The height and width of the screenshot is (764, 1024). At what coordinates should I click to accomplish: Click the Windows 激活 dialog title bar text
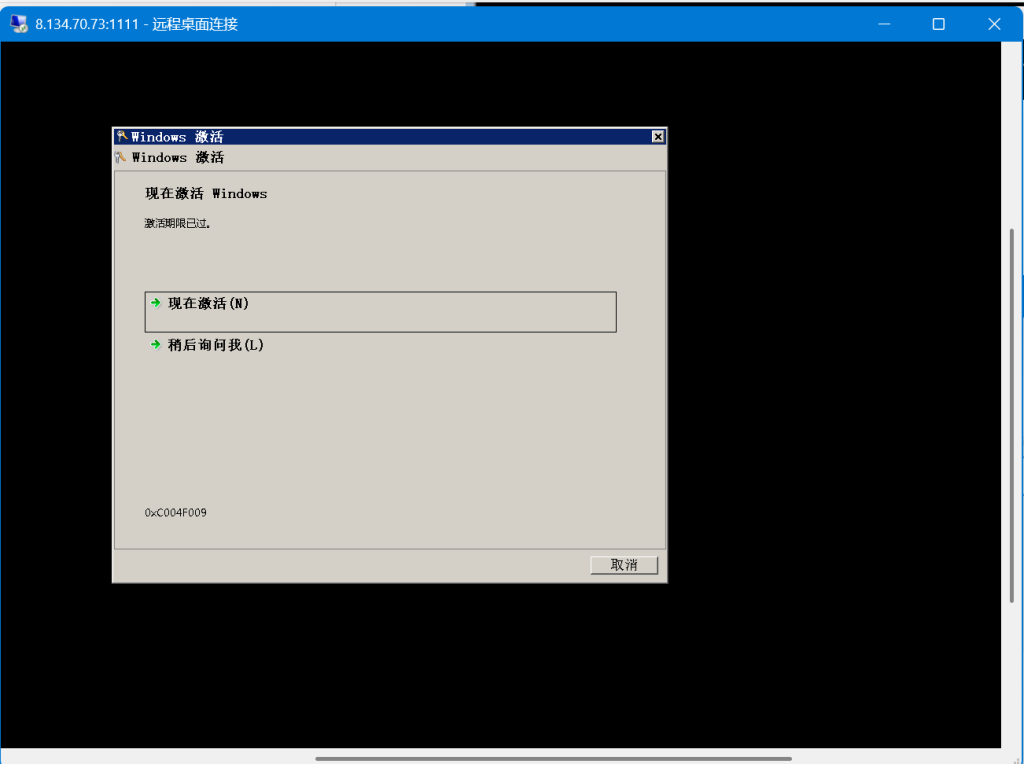pyautogui.click(x=178, y=137)
